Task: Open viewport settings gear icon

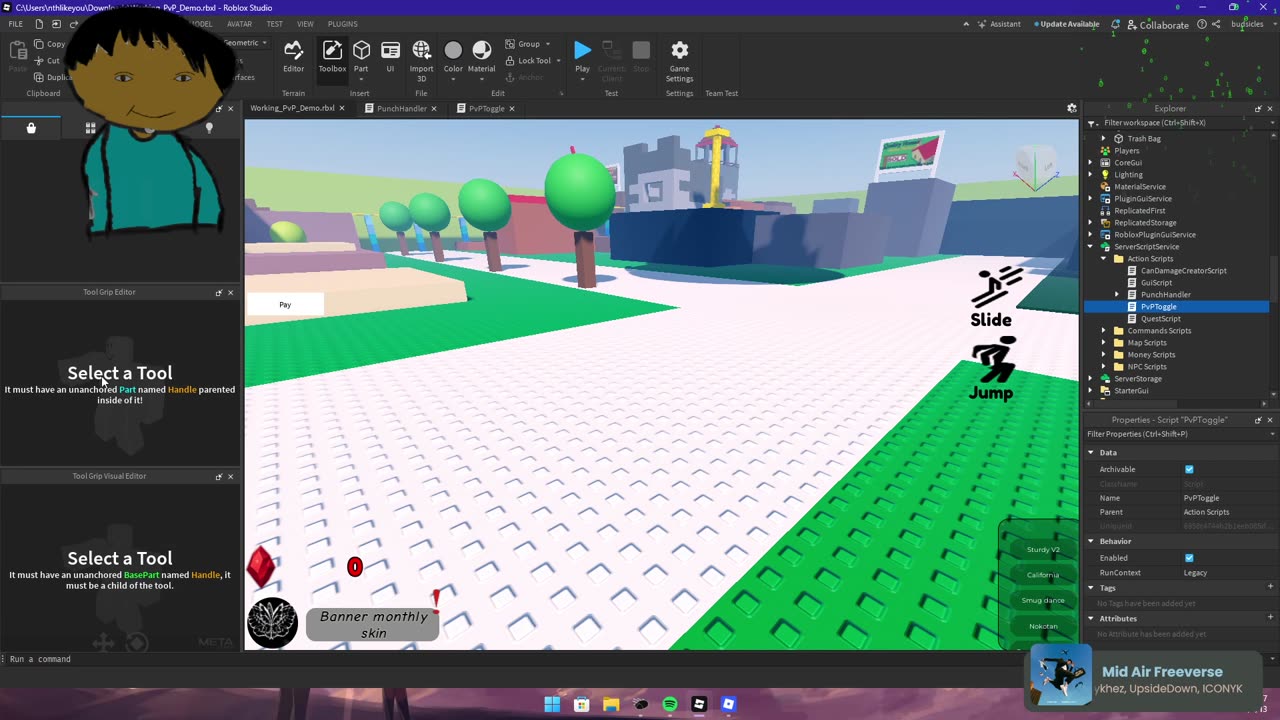Action: (x=1071, y=108)
